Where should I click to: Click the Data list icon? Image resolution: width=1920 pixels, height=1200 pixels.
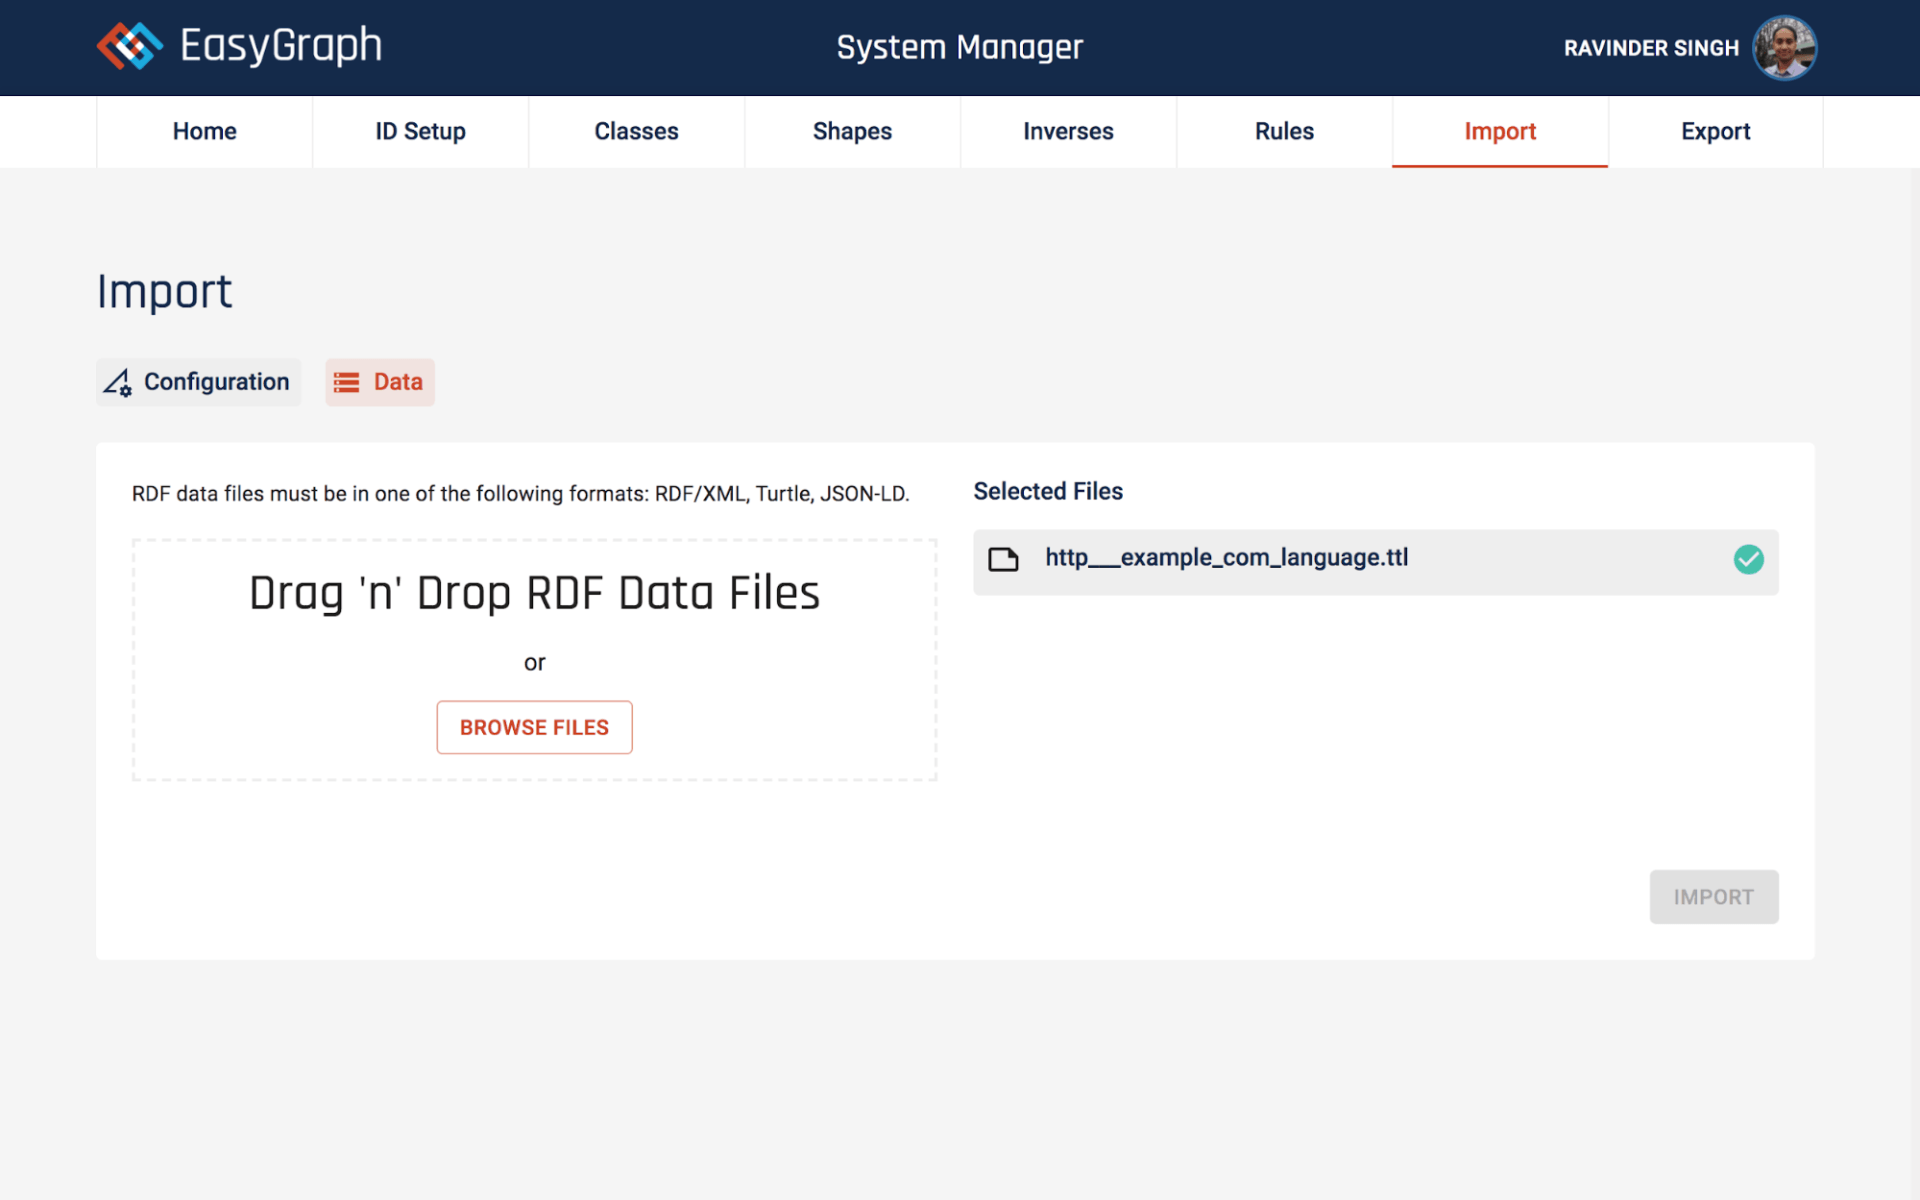pos(346,382)
